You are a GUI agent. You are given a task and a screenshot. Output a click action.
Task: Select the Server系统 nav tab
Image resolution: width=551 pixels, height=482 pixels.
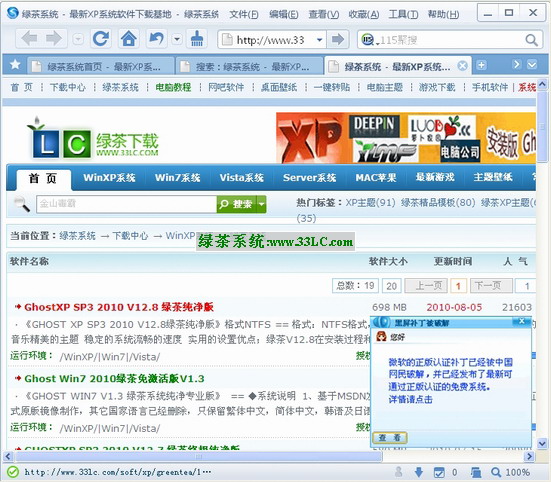[310, 177]
